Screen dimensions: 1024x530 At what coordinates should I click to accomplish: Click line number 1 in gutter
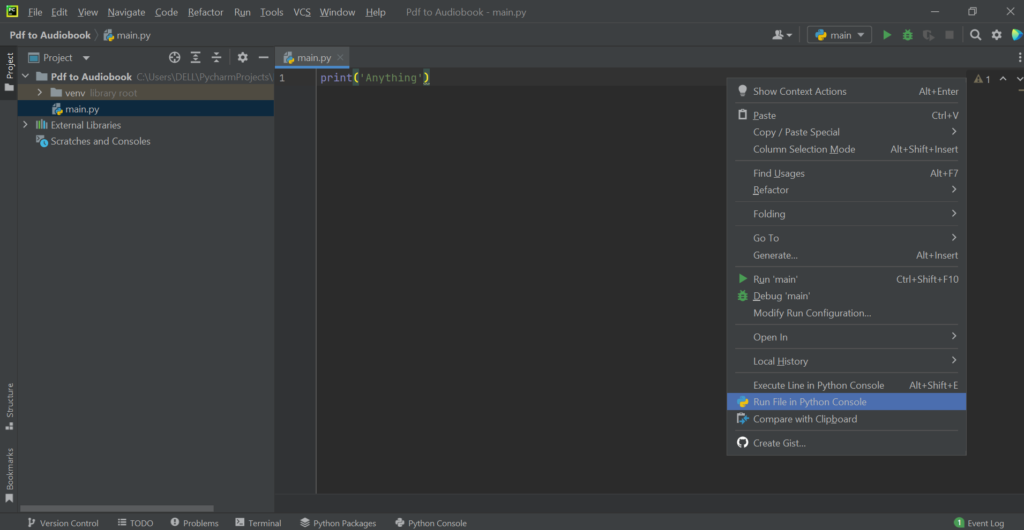(282, 78)
